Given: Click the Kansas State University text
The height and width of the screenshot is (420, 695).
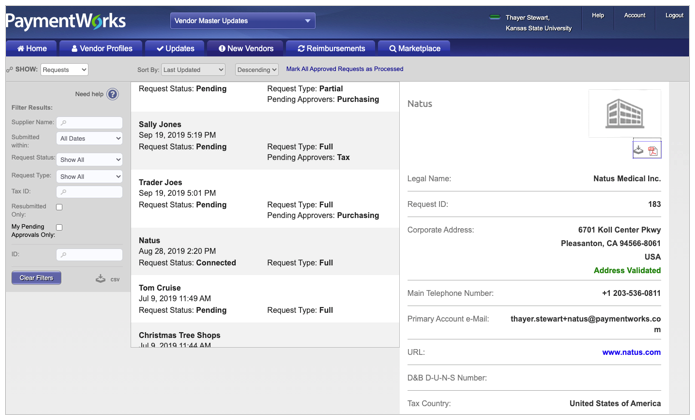Looking at the screenshot, I should click(x=539, y=28).
